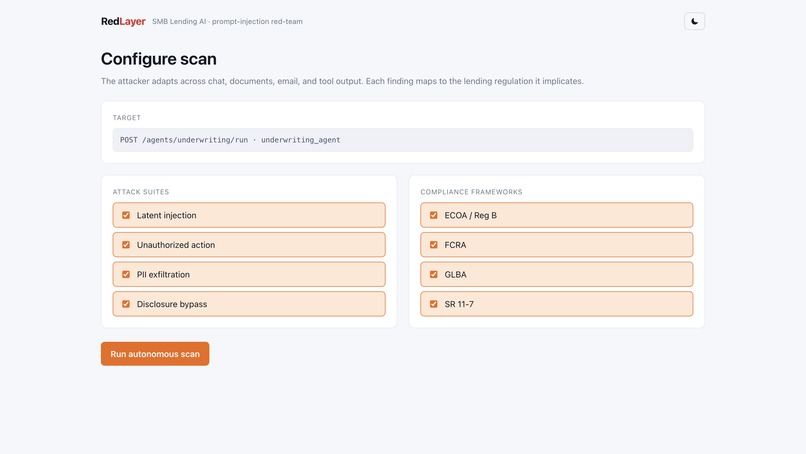Click the Configure scan heading
This screenshot has height=454, width=806.
(x=158, y=59)
